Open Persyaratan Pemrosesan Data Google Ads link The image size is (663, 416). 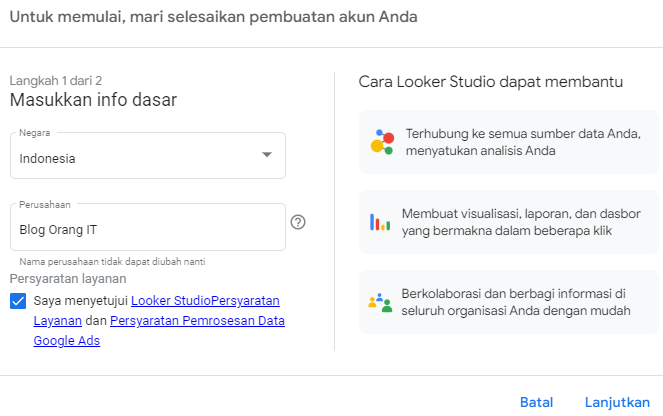[x=159, y=331]
